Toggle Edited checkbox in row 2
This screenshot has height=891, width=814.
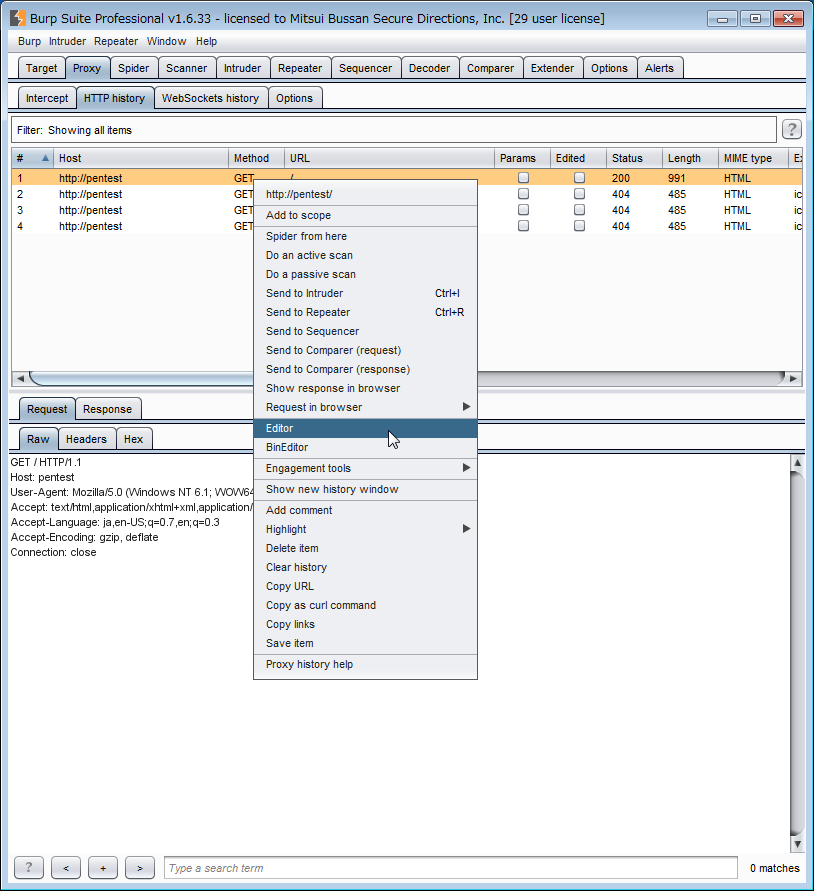[579, 194]
